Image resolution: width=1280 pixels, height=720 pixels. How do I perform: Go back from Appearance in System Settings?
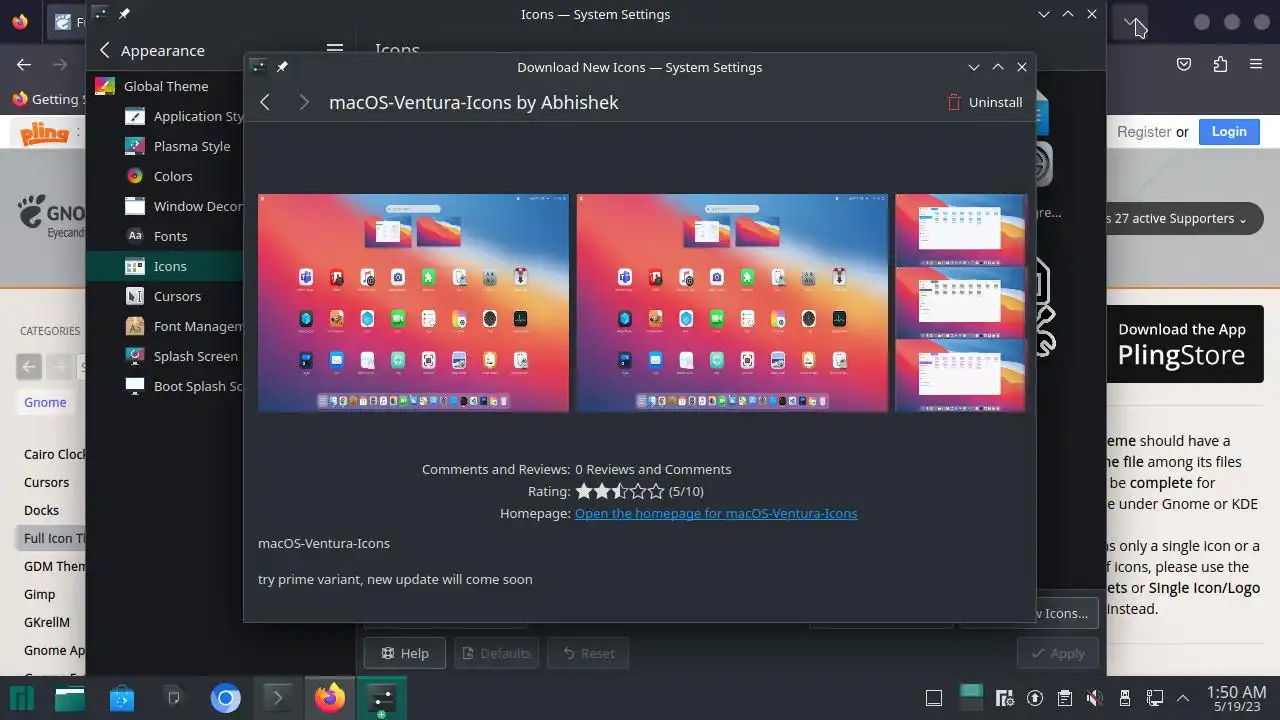105,50
